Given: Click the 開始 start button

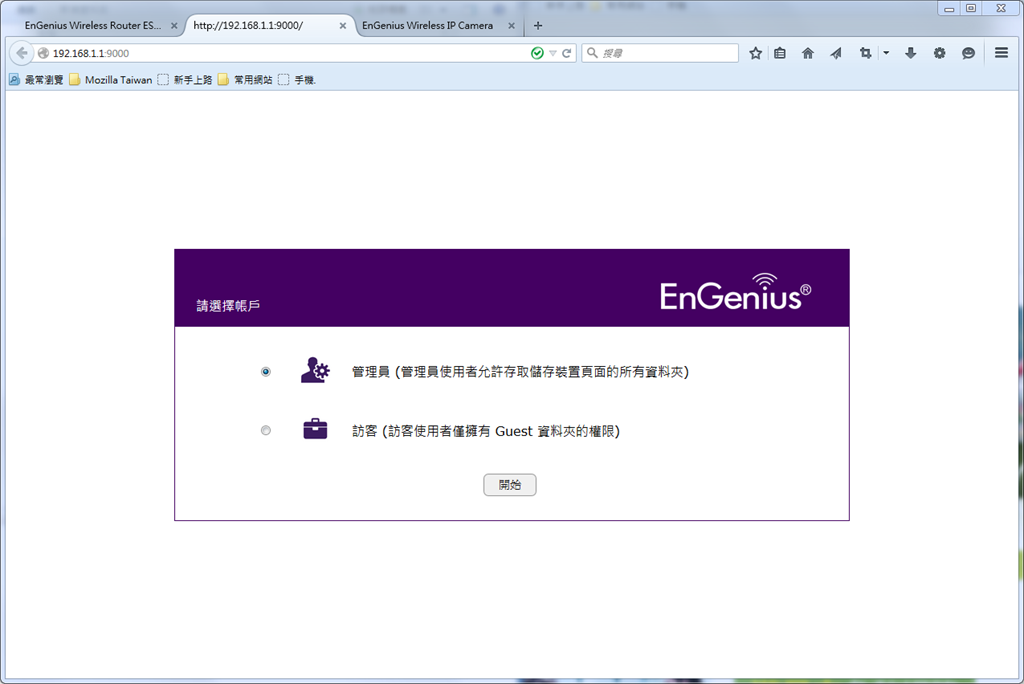Looking at the screenshot, I should [x=509, y=485].
